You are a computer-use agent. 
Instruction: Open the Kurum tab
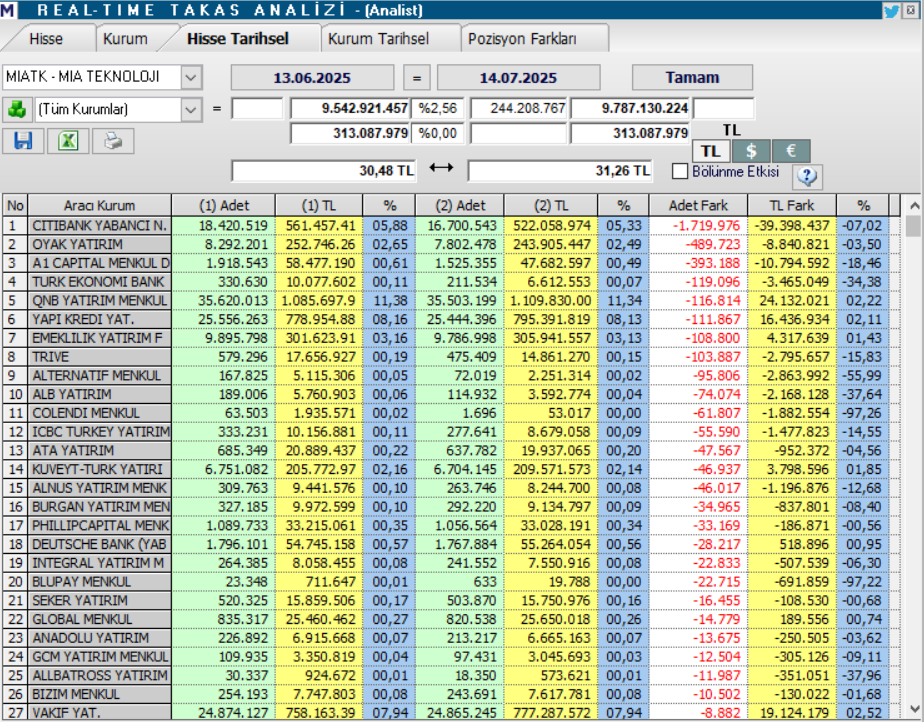coord(125,39)
